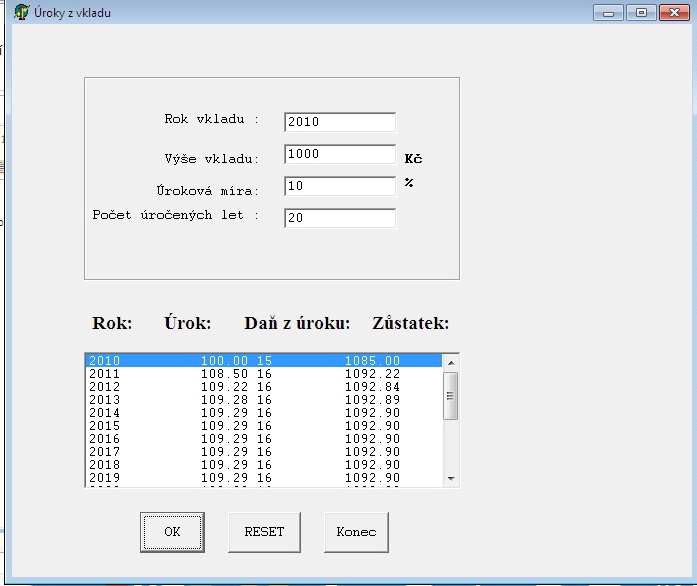Click the list scrollbar up arrow
Viewport: 697px width, 586px height.
point(451,363)
